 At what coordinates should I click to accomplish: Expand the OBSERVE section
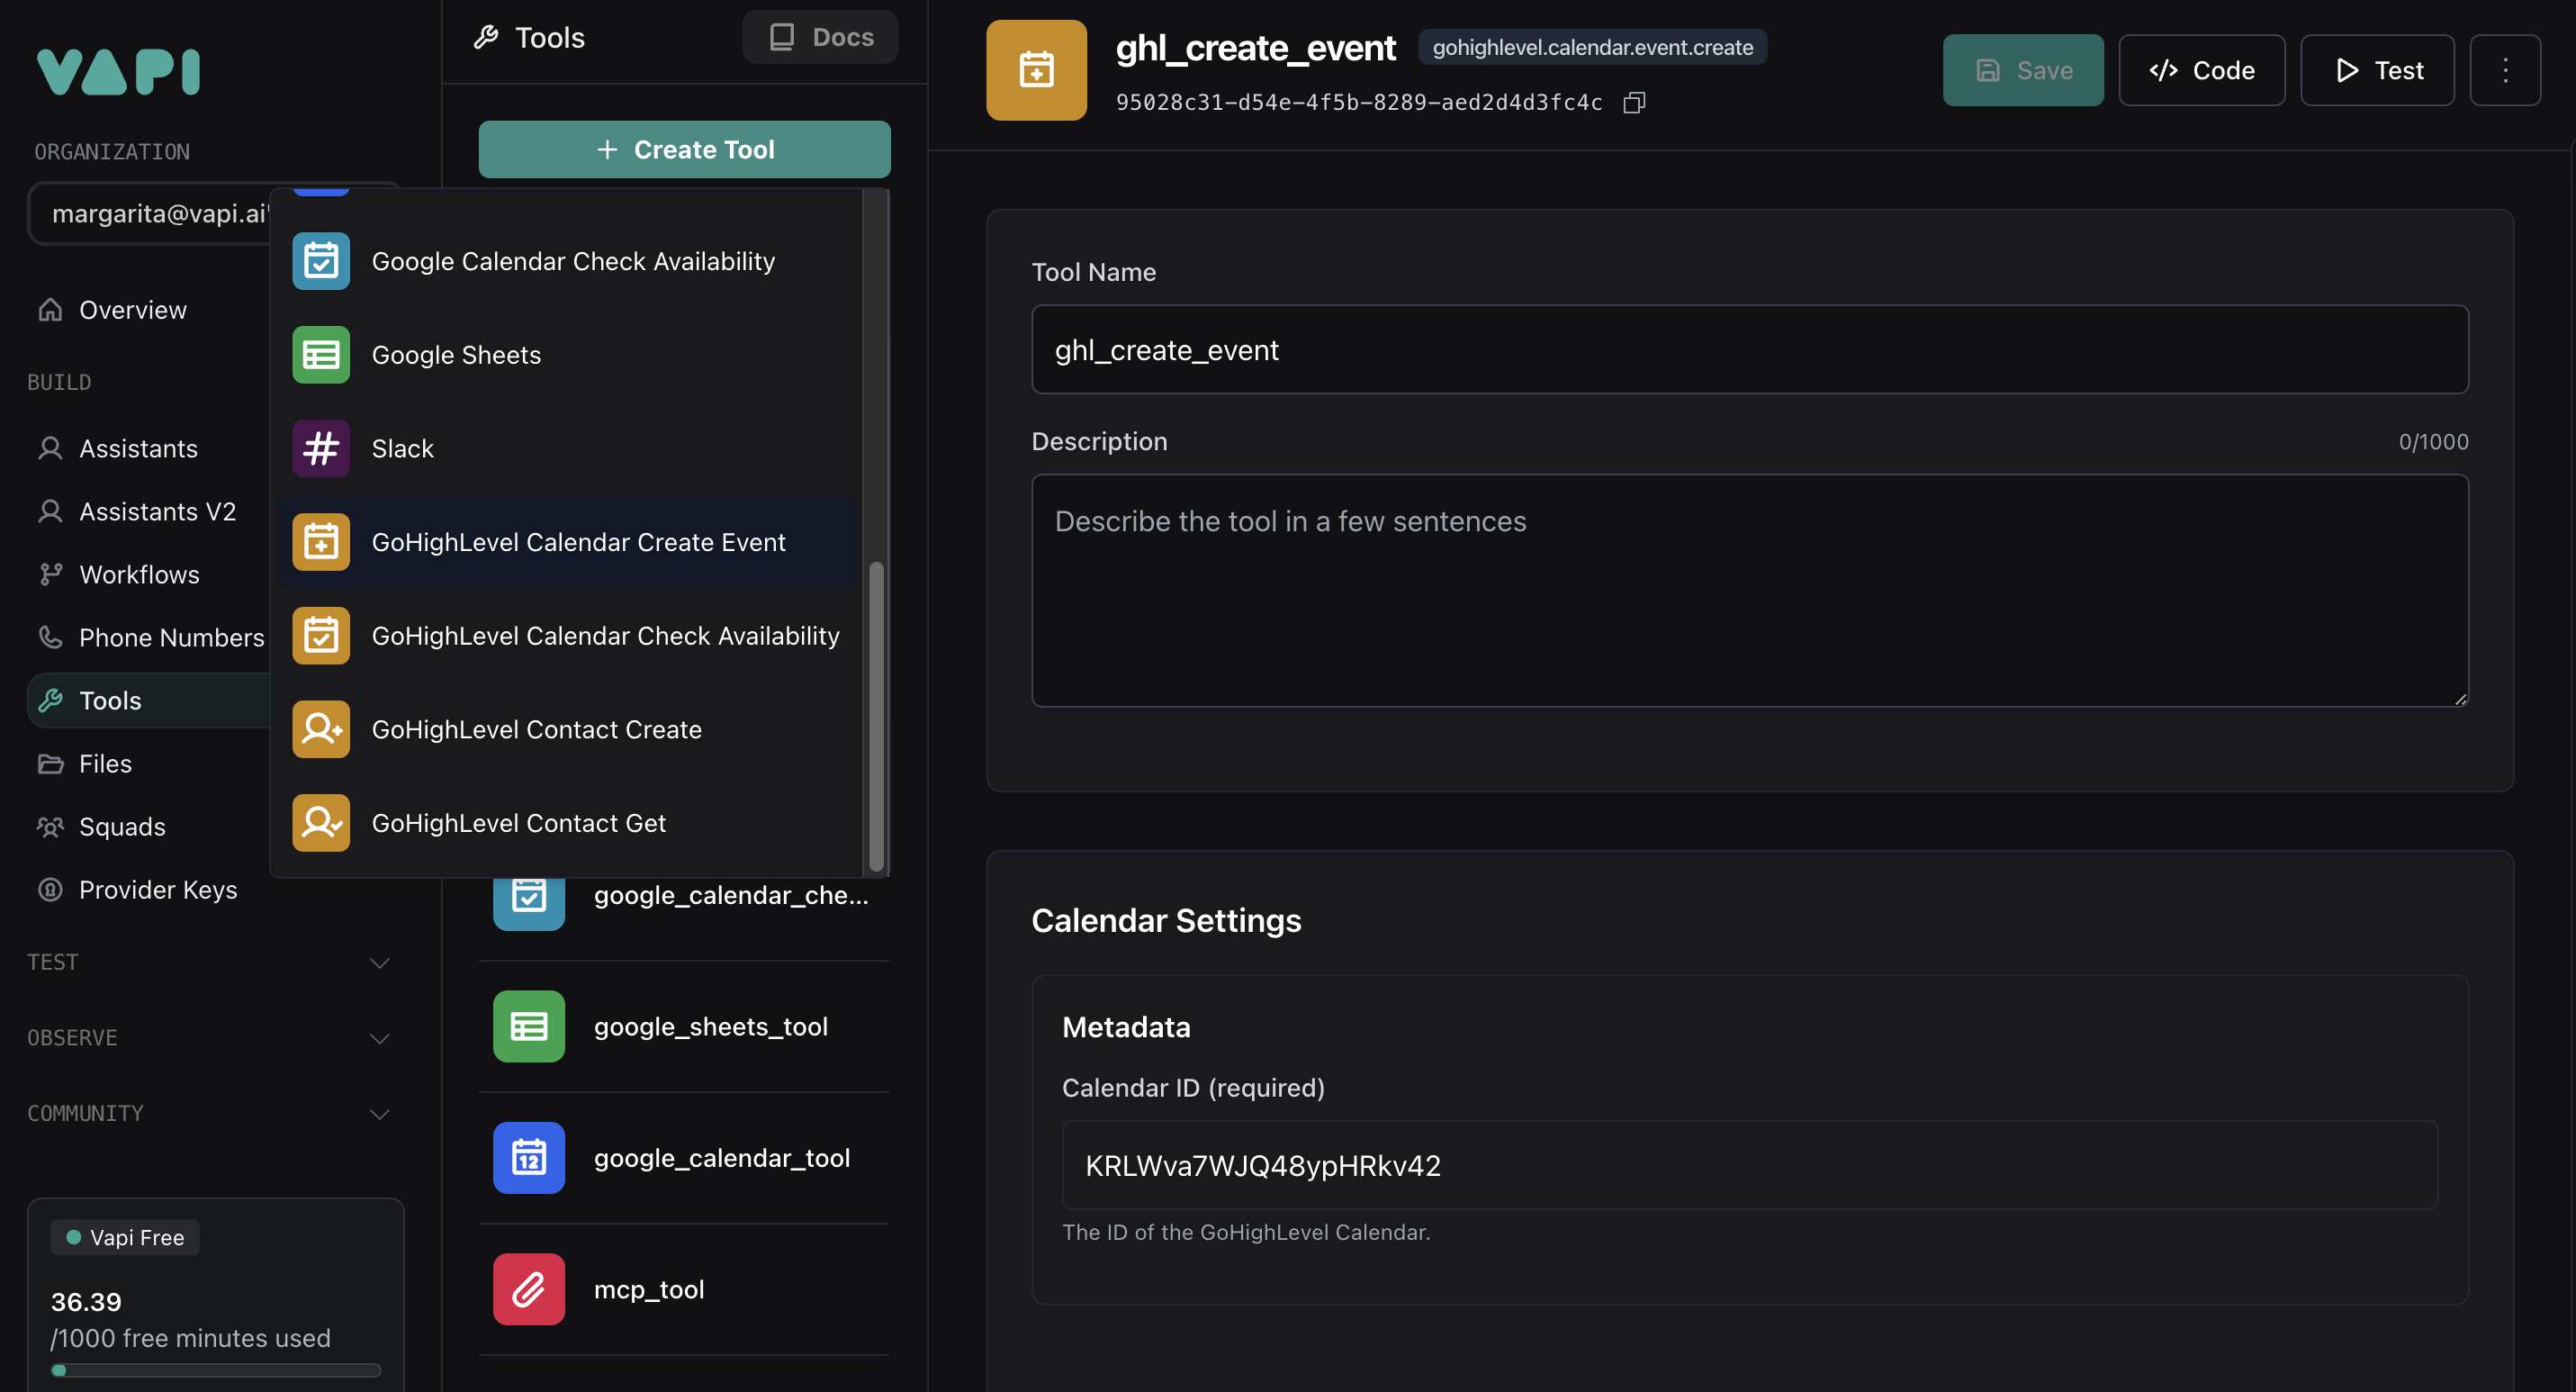[x=378, y=1038]
